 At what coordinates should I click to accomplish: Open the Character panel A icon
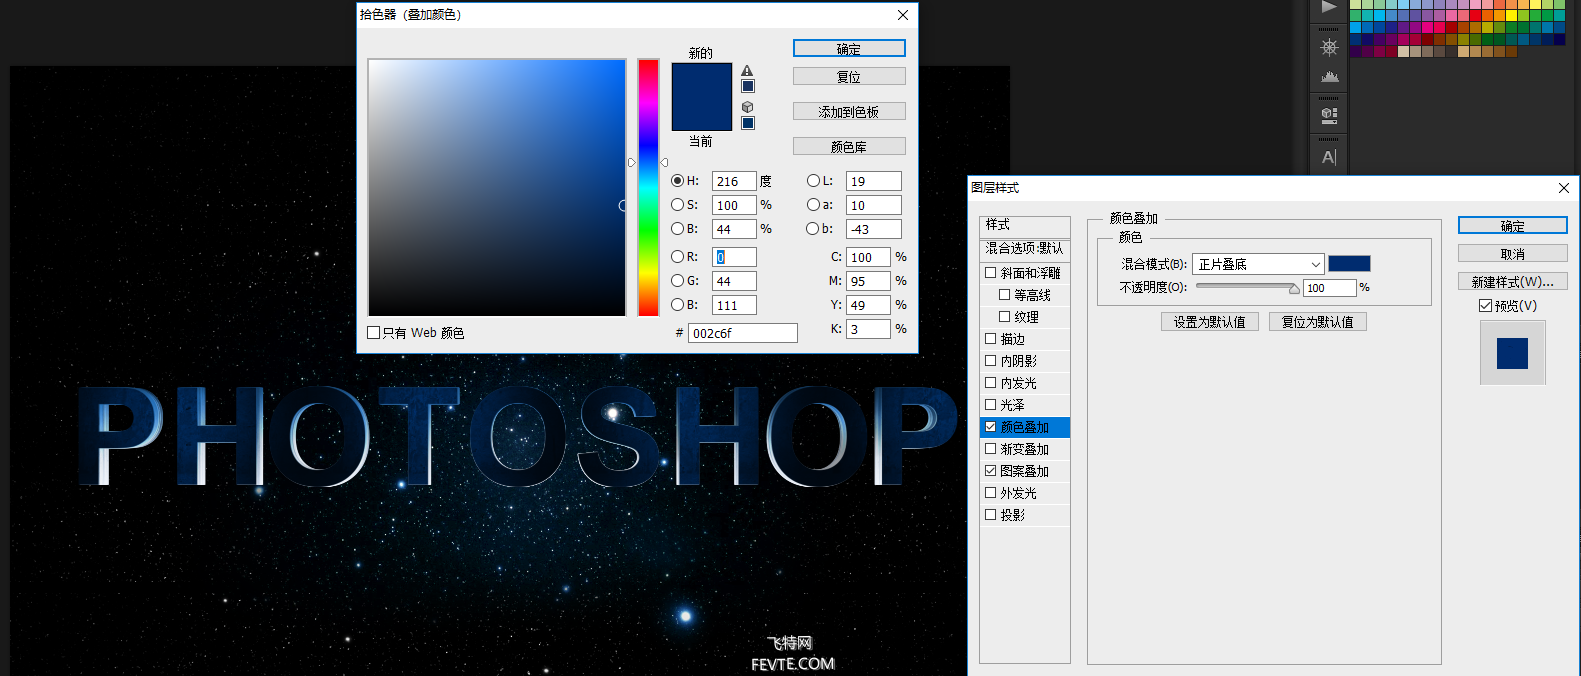[1329, 157]
